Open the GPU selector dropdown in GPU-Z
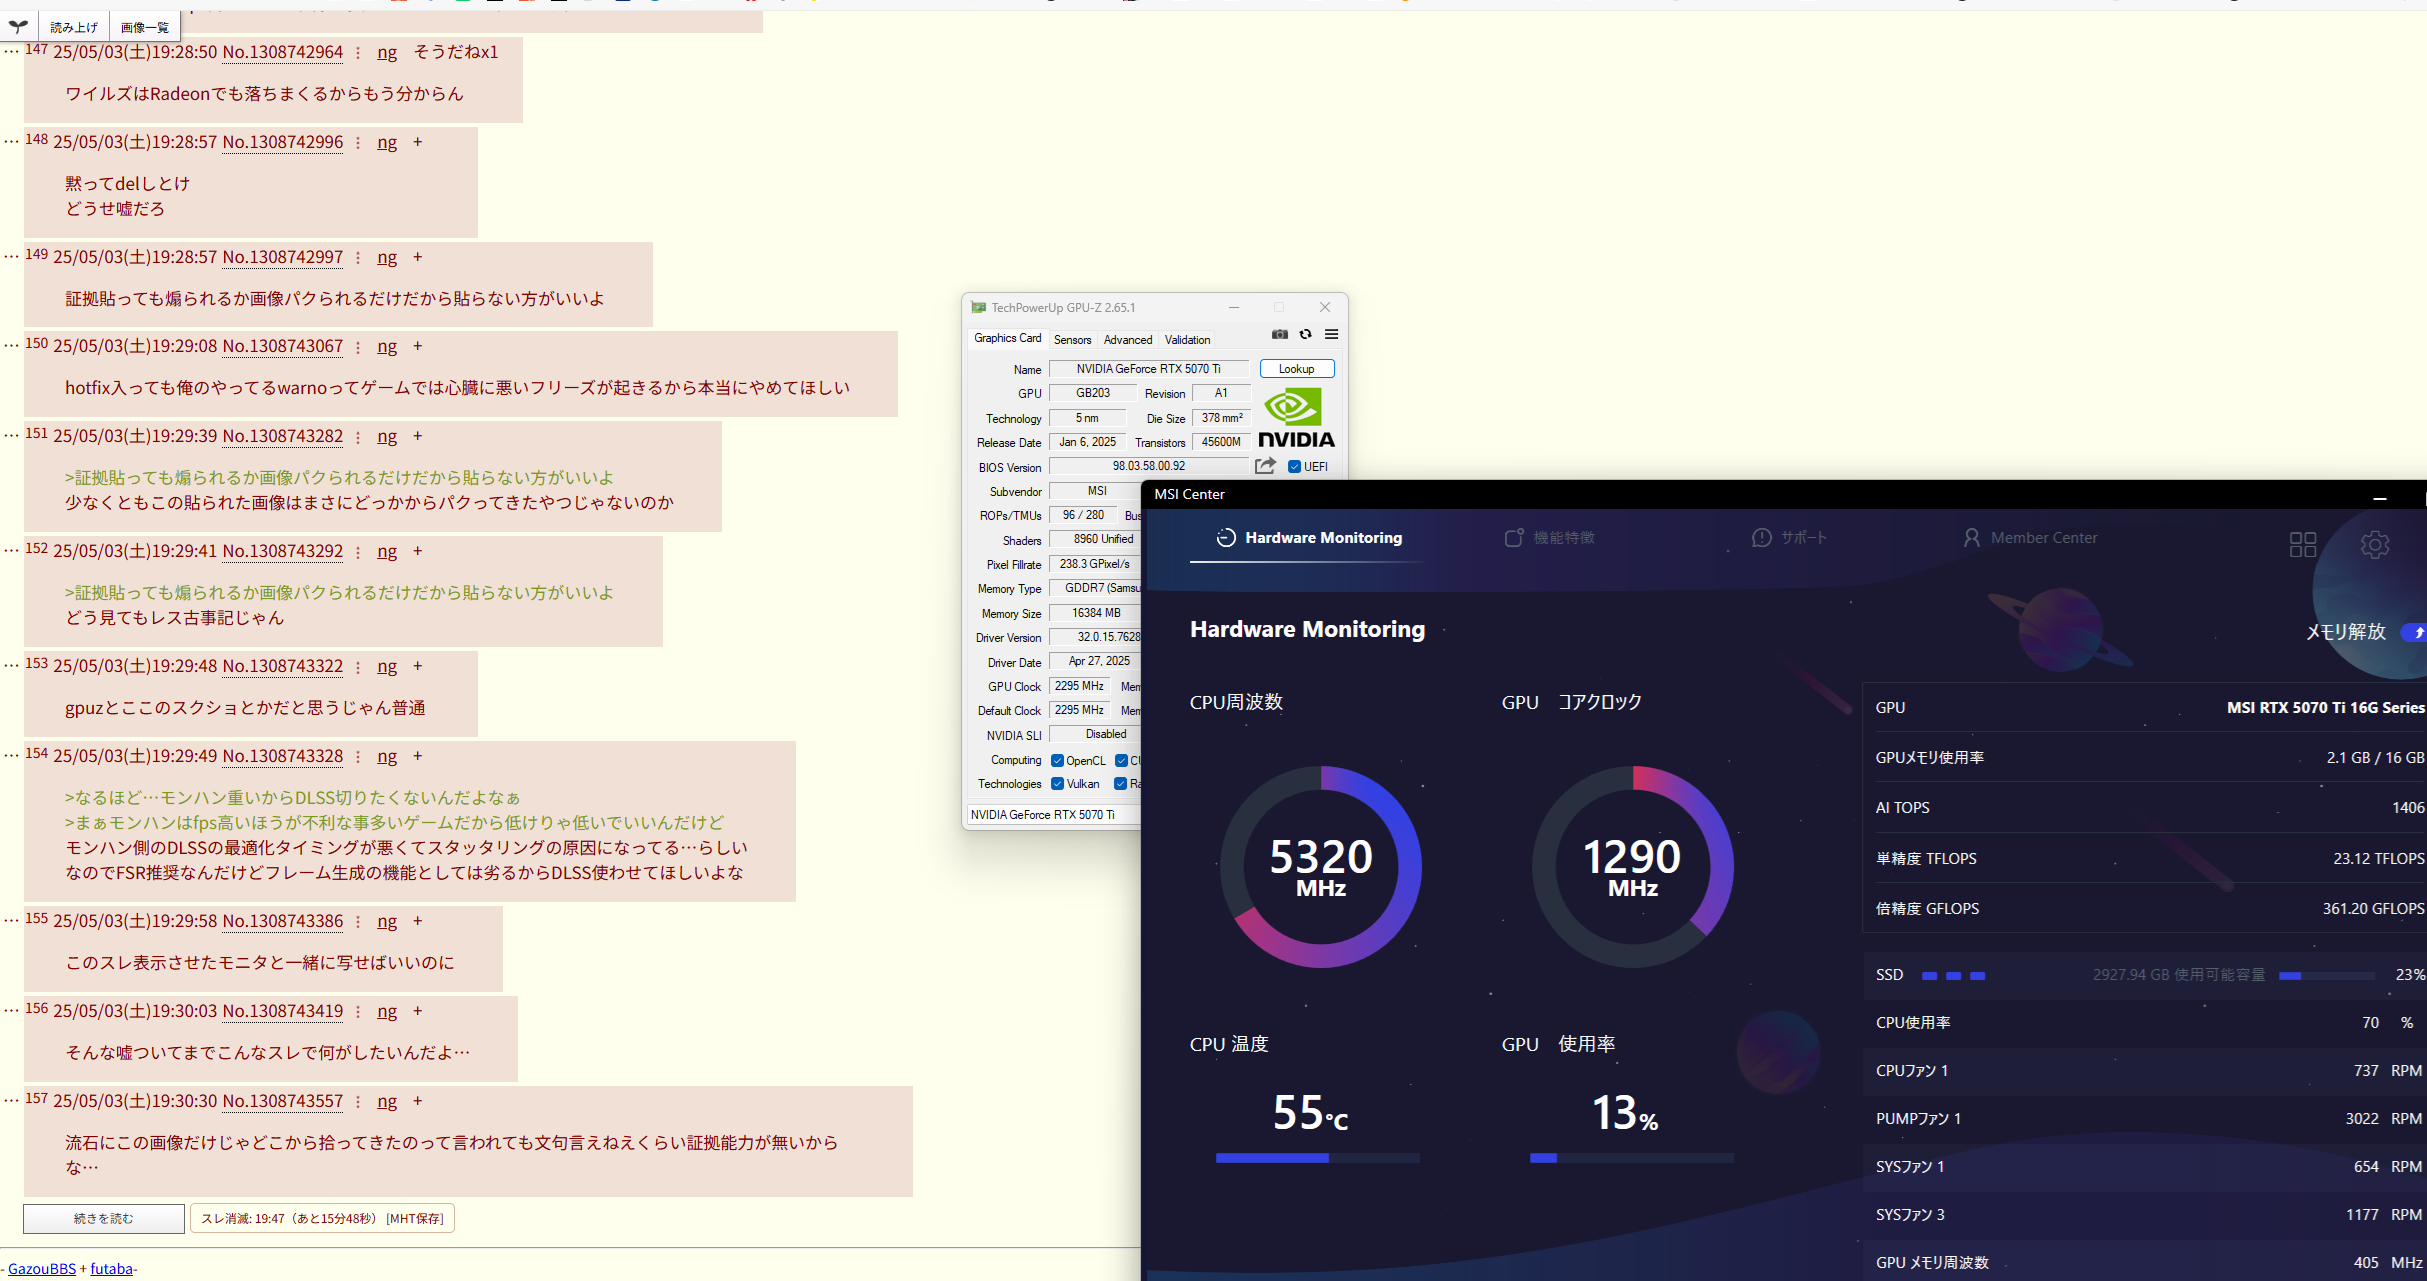2427x1281 pixels. 1054,815
